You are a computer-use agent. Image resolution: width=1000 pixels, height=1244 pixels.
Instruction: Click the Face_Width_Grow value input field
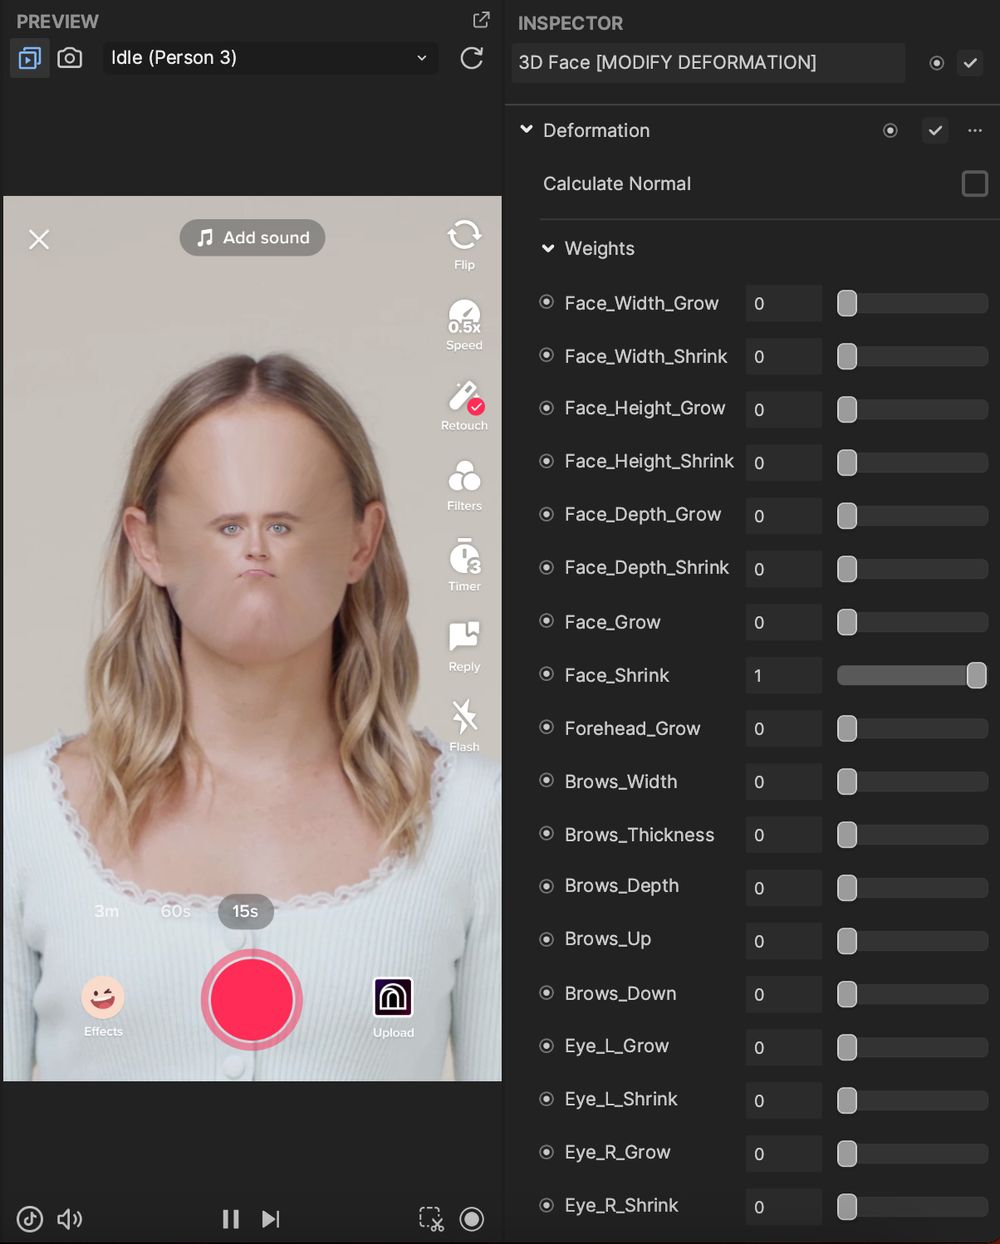pos(783,303)
